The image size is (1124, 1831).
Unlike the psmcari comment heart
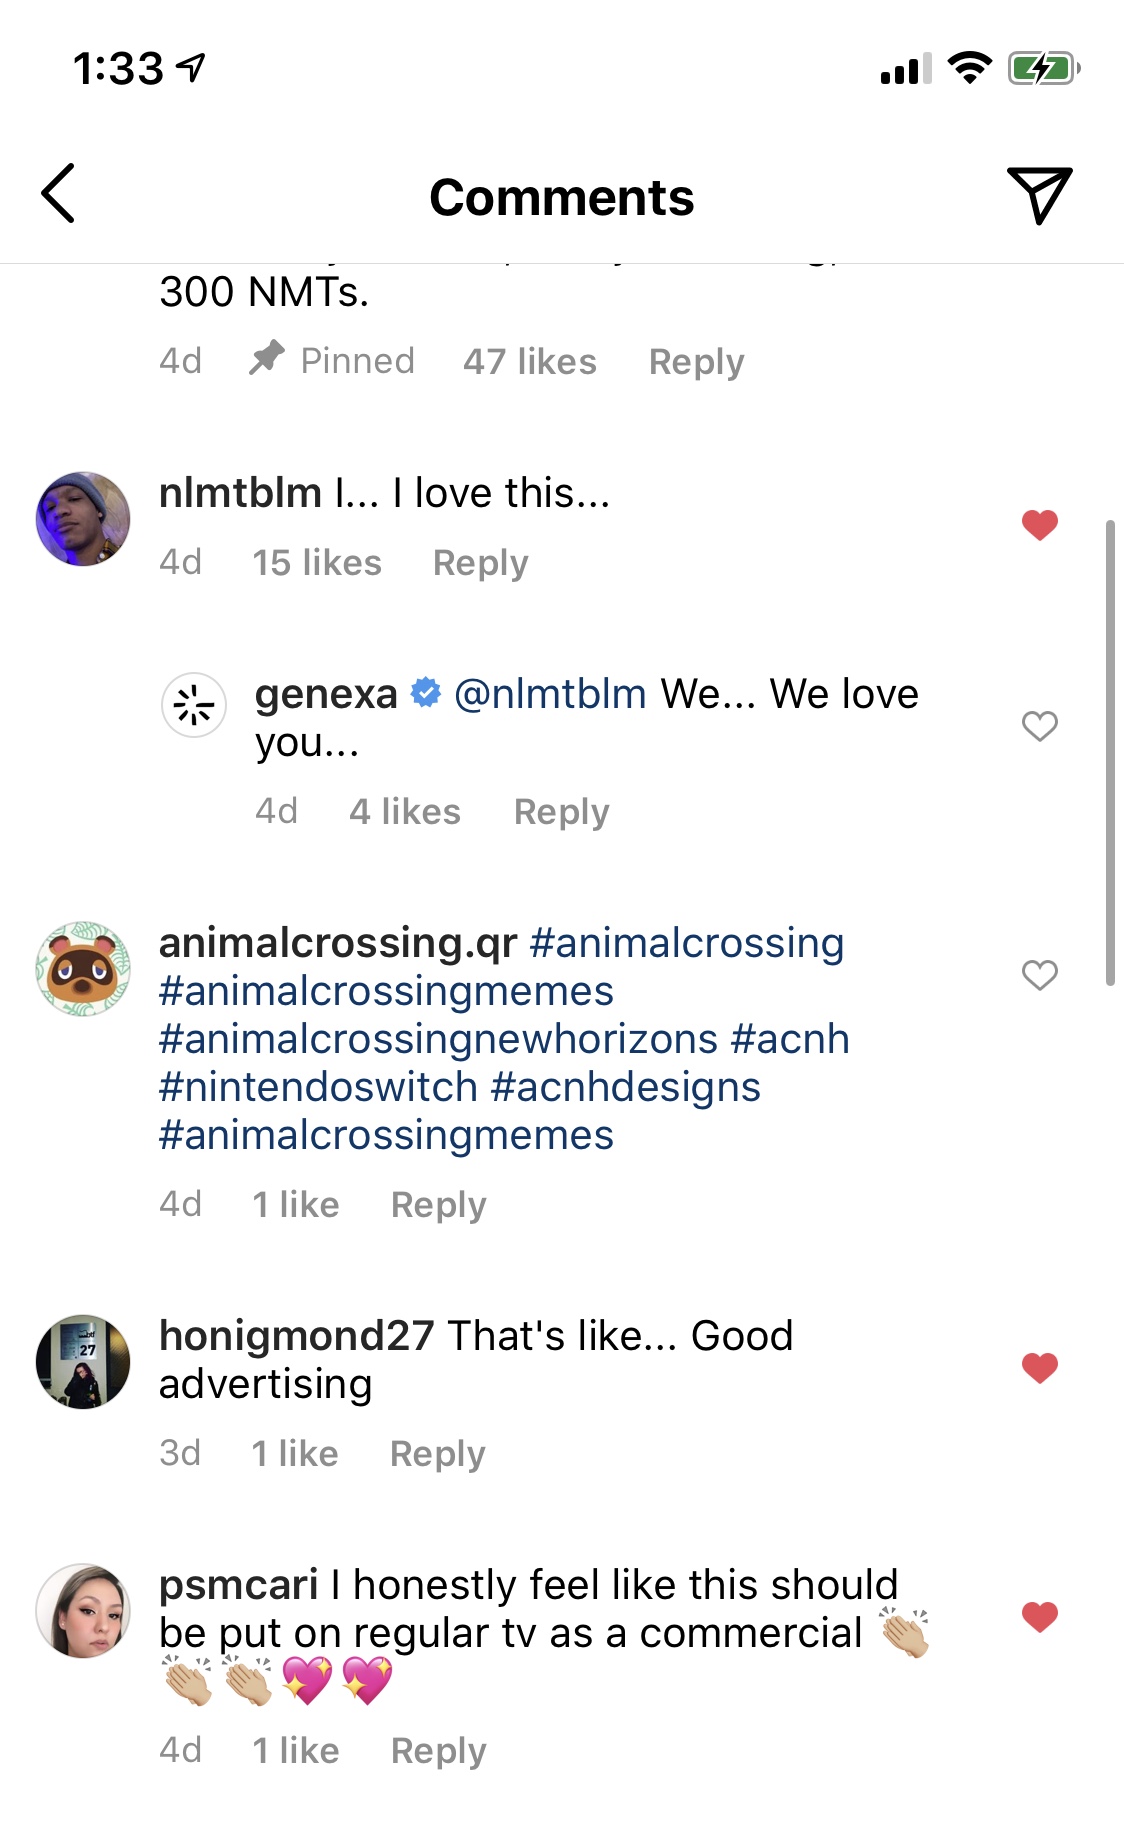pyautogui.click(x=1039, y=1616)
